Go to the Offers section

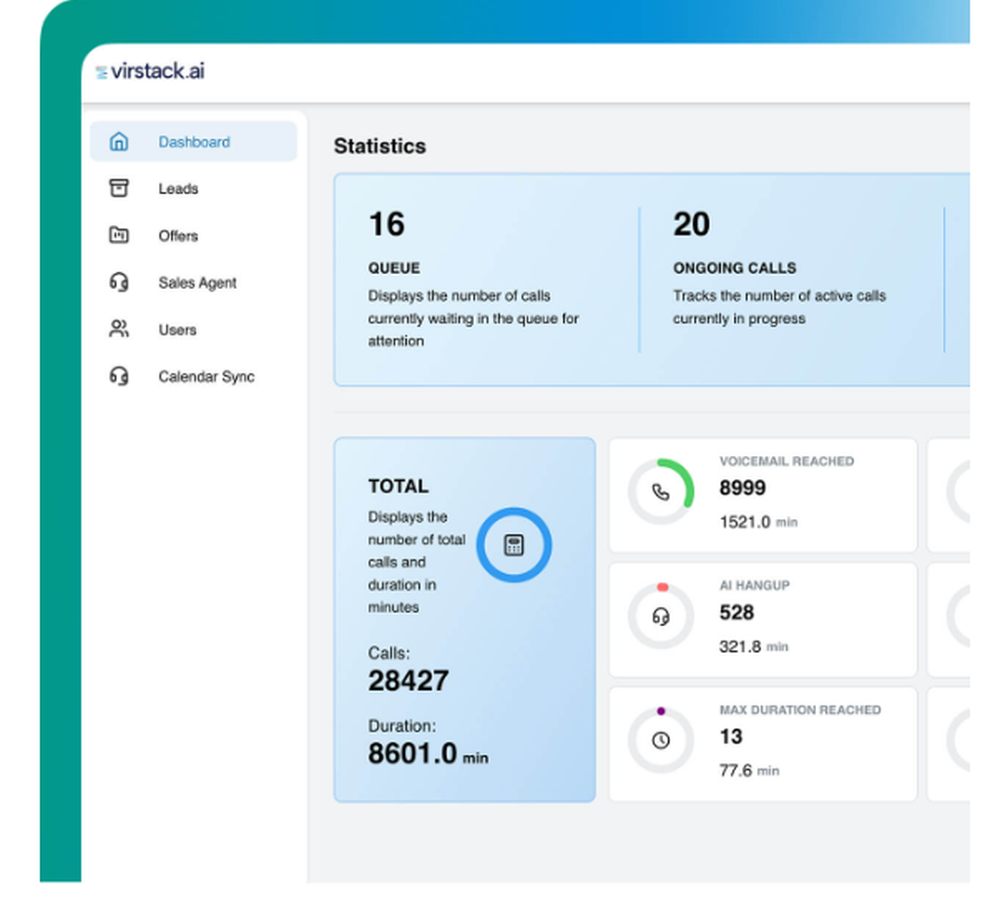178,235
